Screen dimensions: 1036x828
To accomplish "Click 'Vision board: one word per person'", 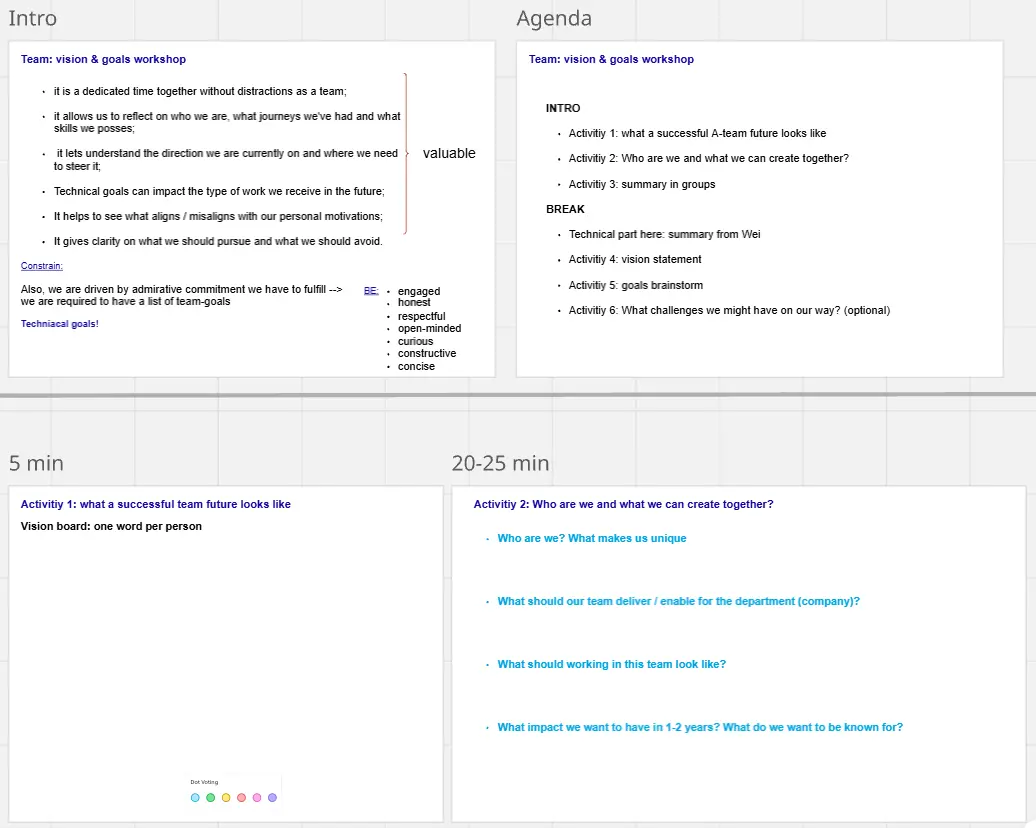I will click(x=111, y=527).
